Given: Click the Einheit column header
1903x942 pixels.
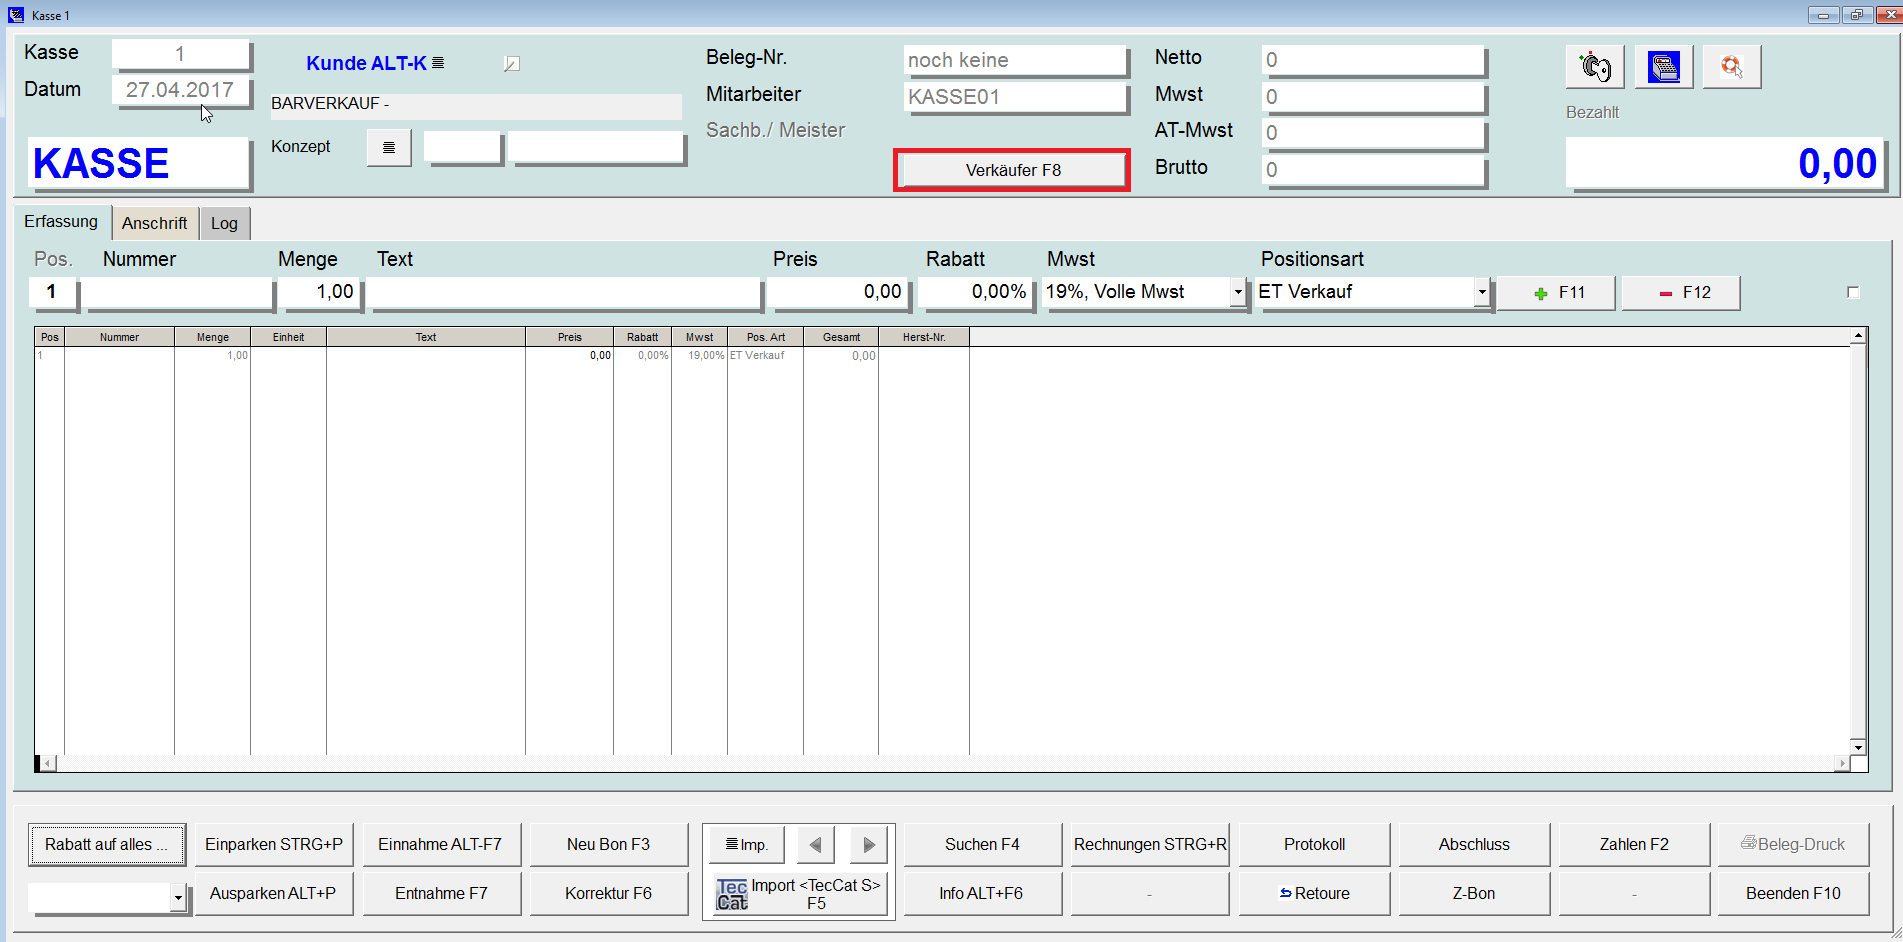Looking at the screenshot, I should 288,337.
